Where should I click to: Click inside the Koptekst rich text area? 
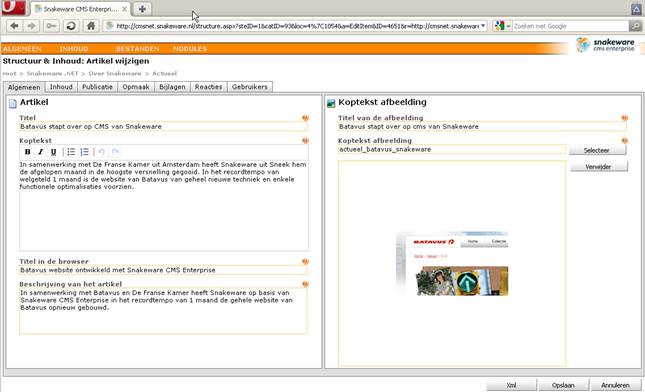pyautogui.click(x=164, y=205)
